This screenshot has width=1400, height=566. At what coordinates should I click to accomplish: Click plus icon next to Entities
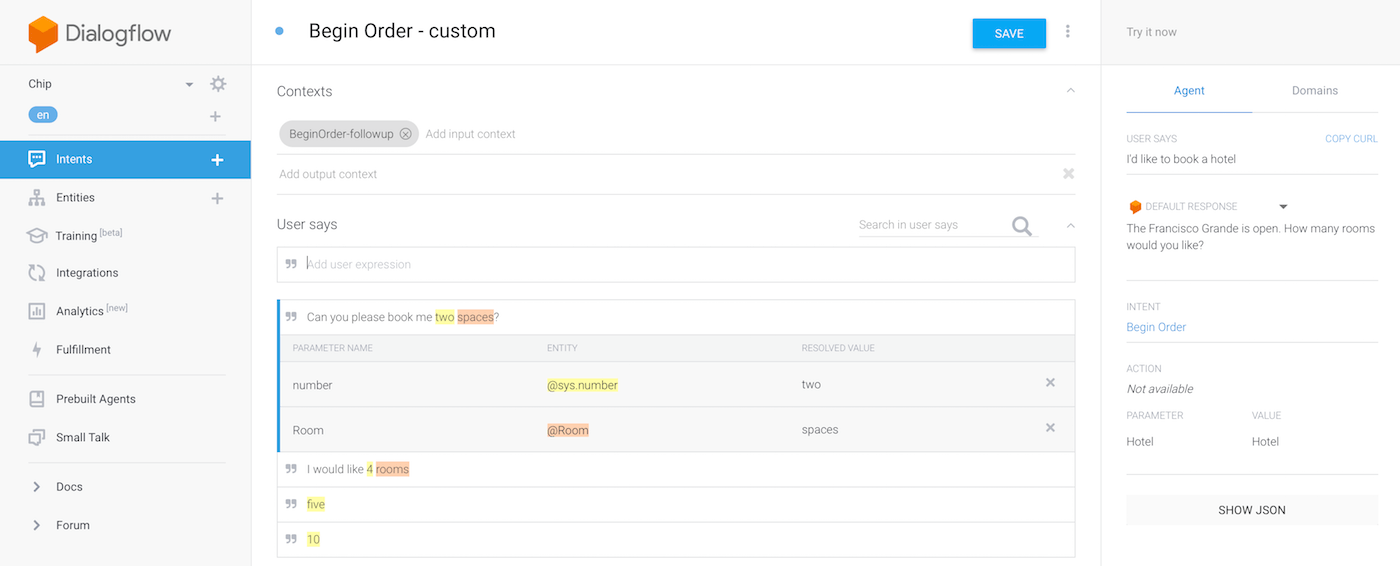pyautogui.click(x=217, y=198)
